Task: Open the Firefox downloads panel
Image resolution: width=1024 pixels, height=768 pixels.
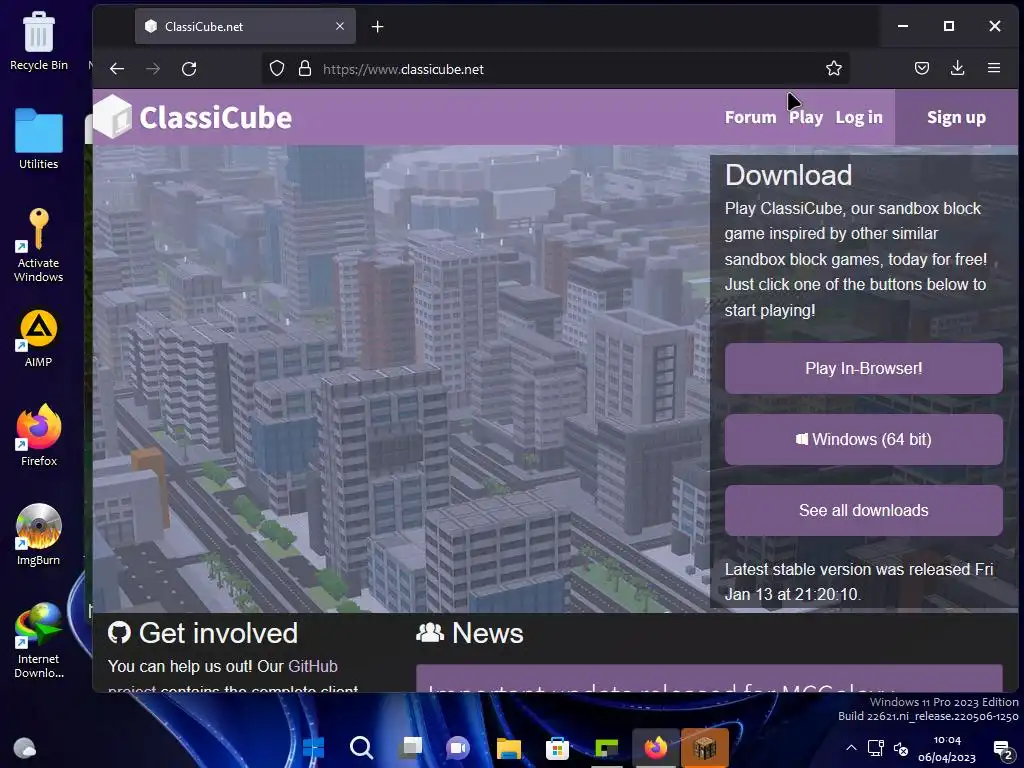Action: [957, 68]
